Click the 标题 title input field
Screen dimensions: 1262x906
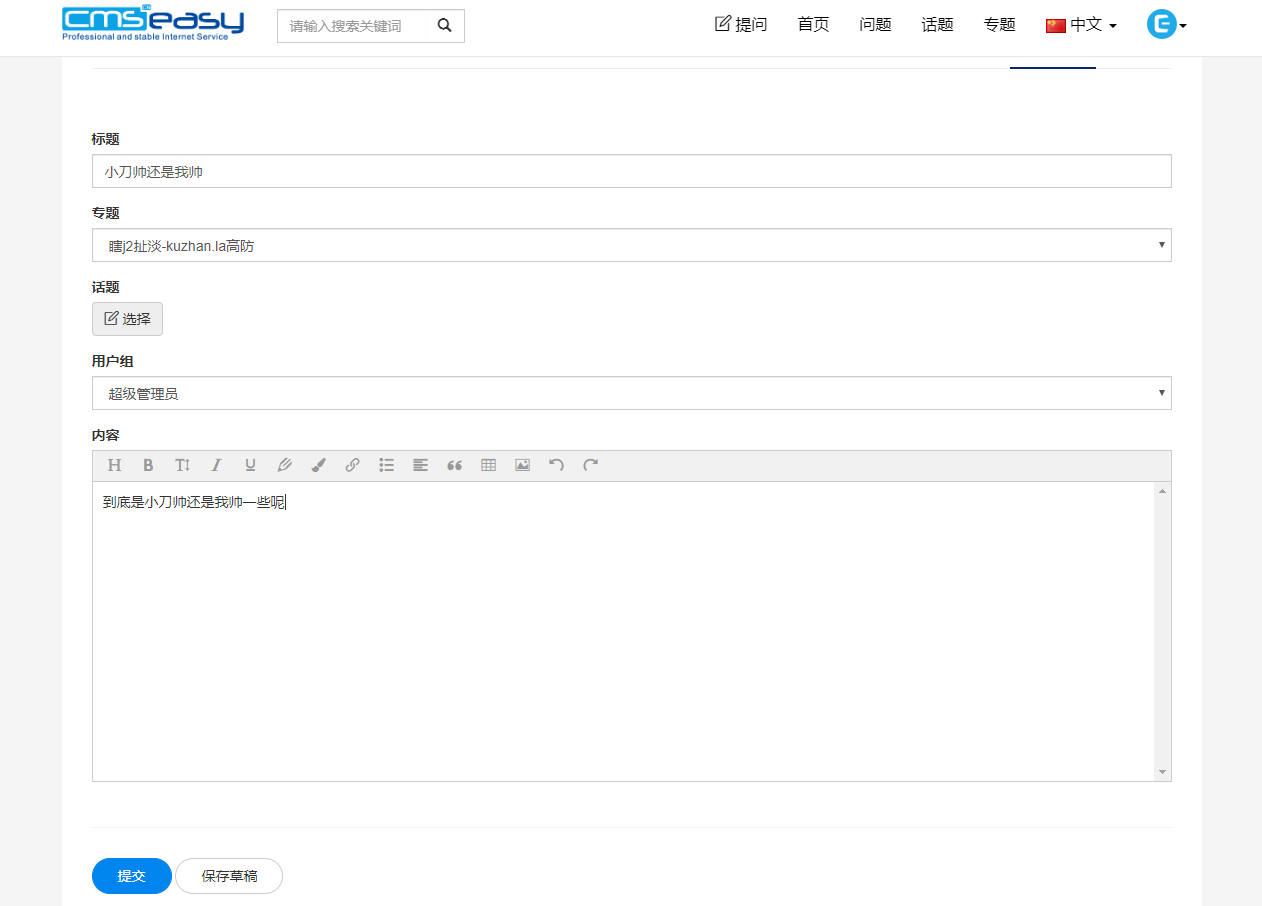coord(631,171)
